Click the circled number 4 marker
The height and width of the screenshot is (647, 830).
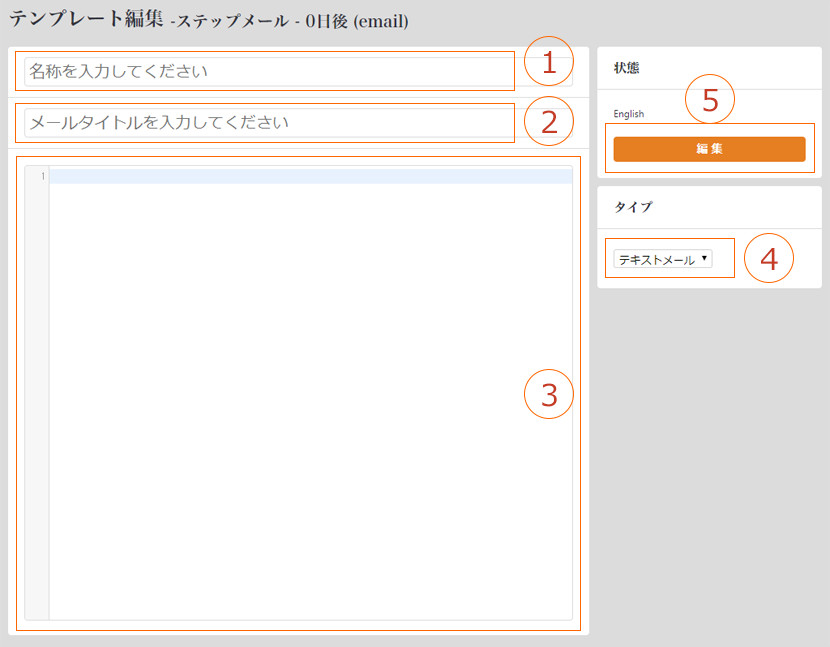(768, 259)
